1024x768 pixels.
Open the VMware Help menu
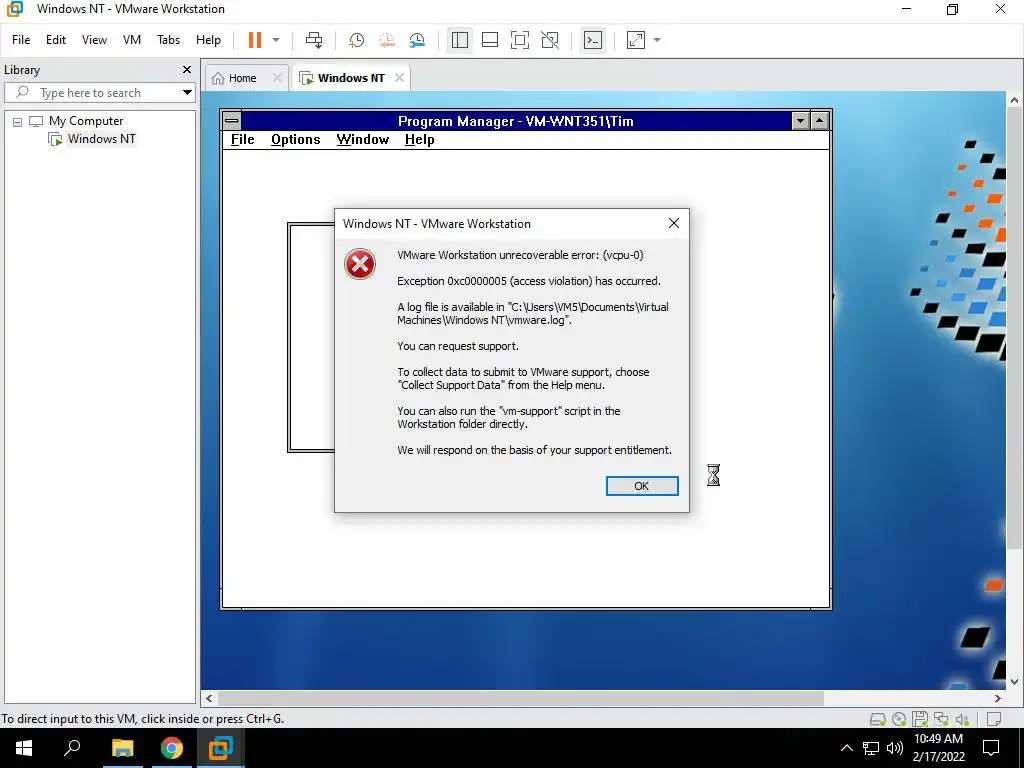(208, 40)
